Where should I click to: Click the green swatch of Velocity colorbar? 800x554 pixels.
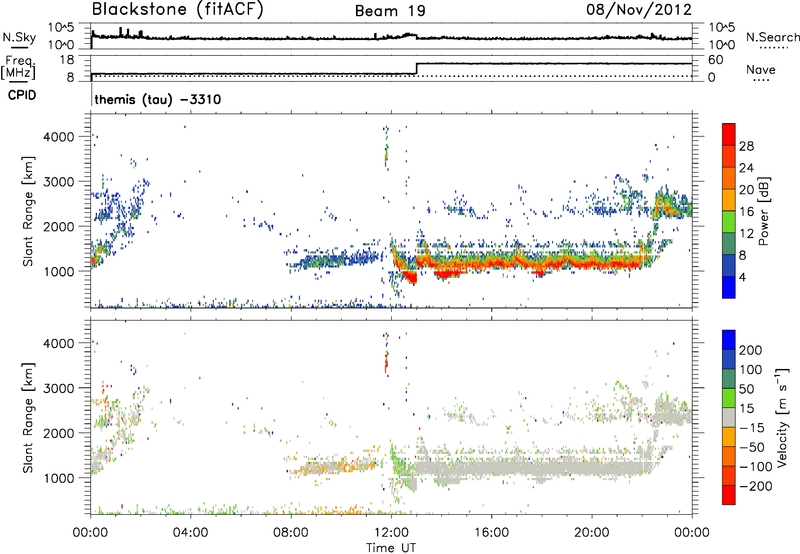[x=729, y=398]
